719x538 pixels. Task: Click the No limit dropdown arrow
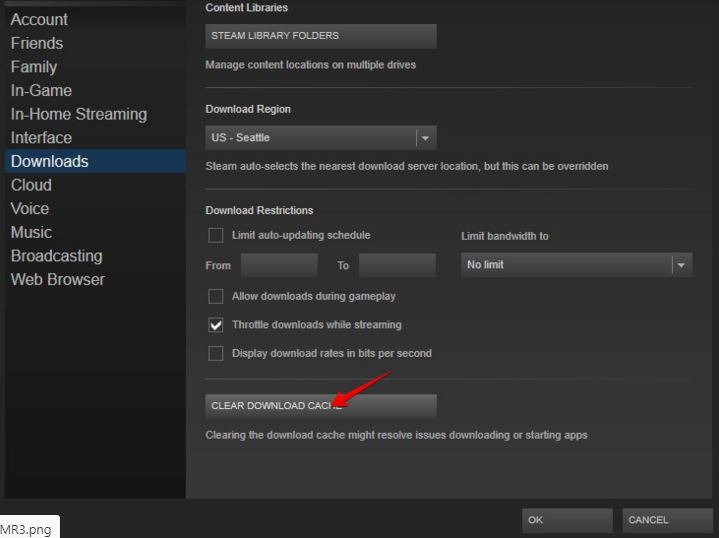click(681, 265)
